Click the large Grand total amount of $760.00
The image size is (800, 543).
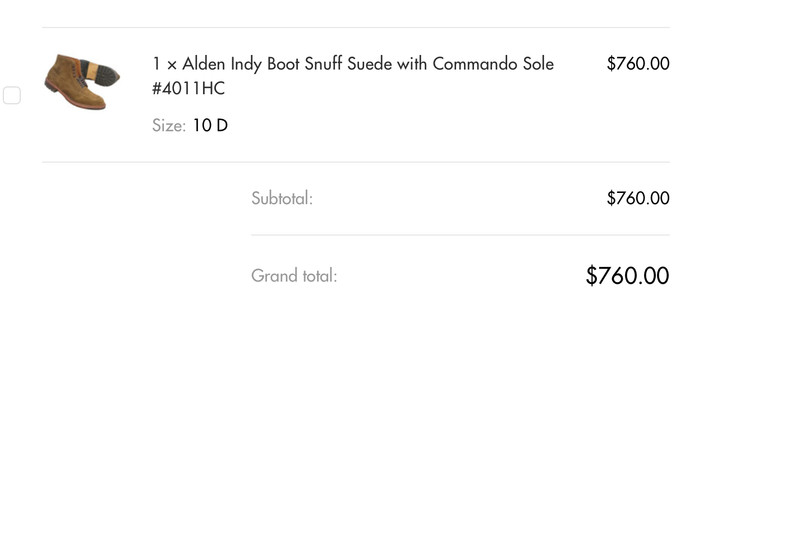coord(627,276)
